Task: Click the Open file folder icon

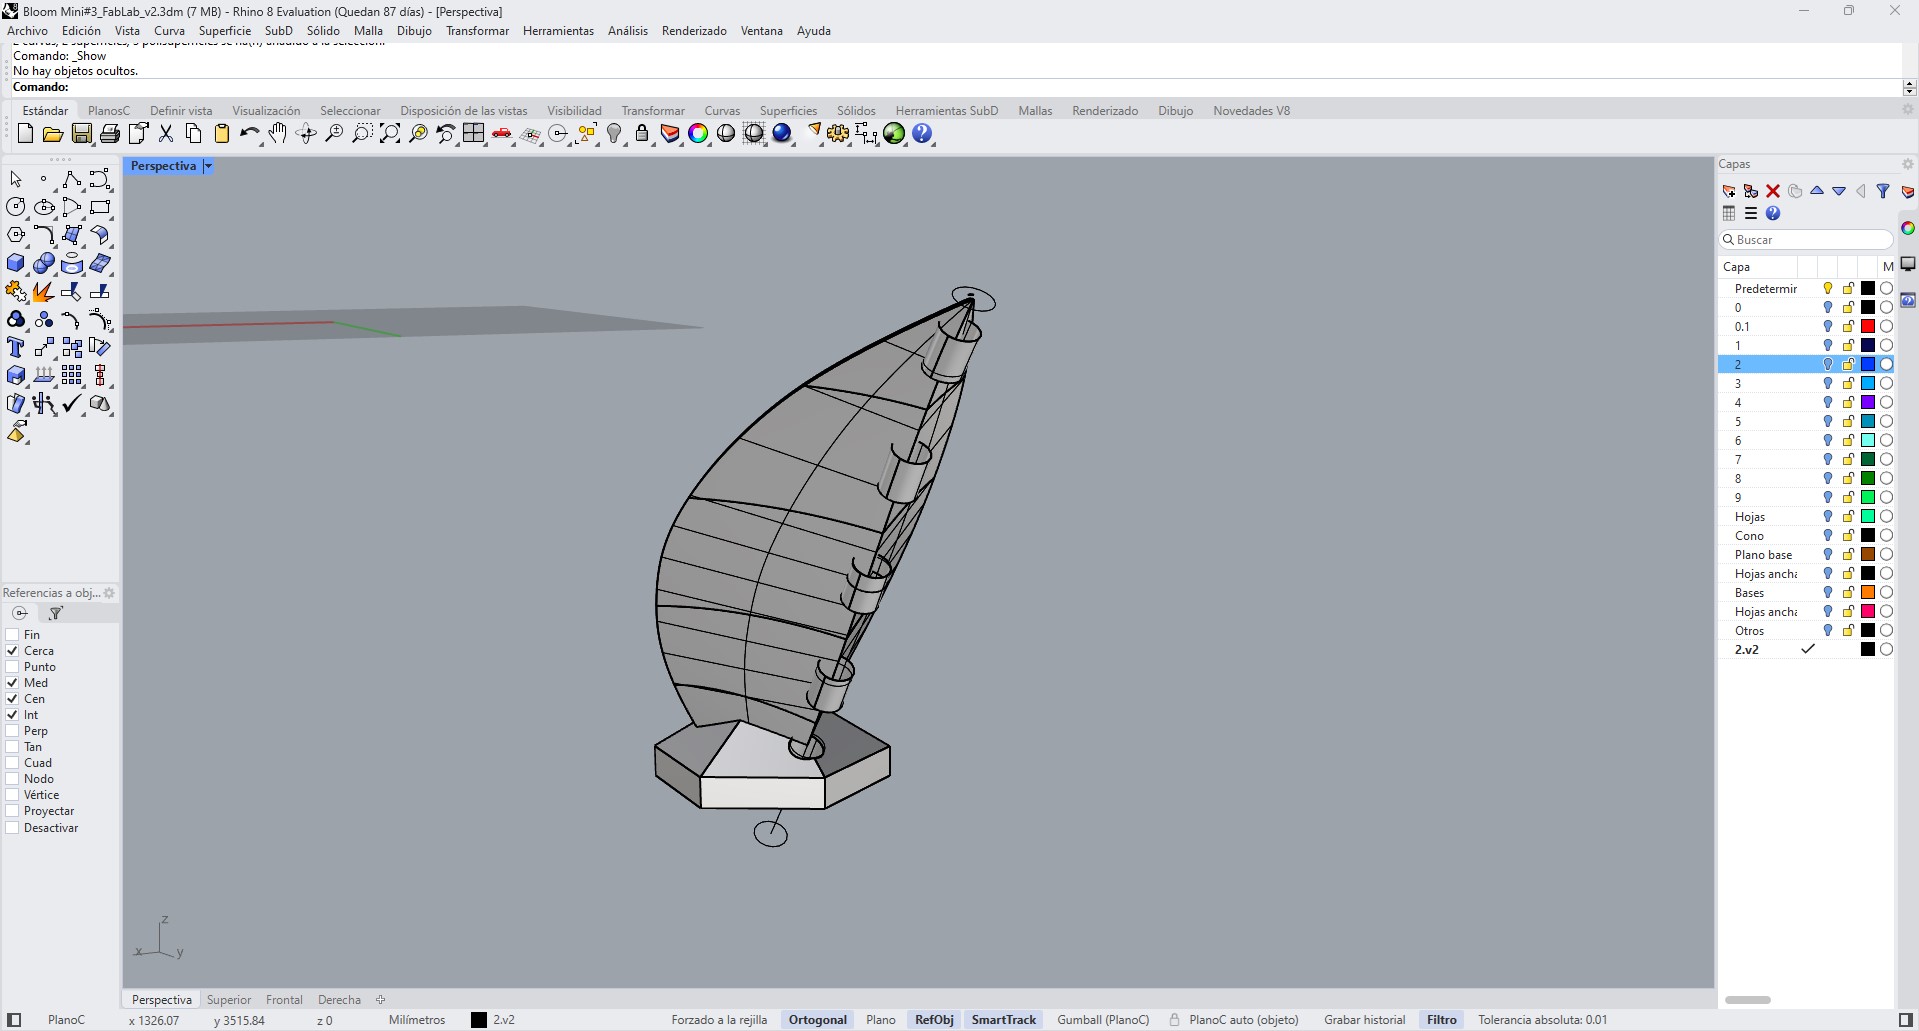Action: click(x=53, y=133)
